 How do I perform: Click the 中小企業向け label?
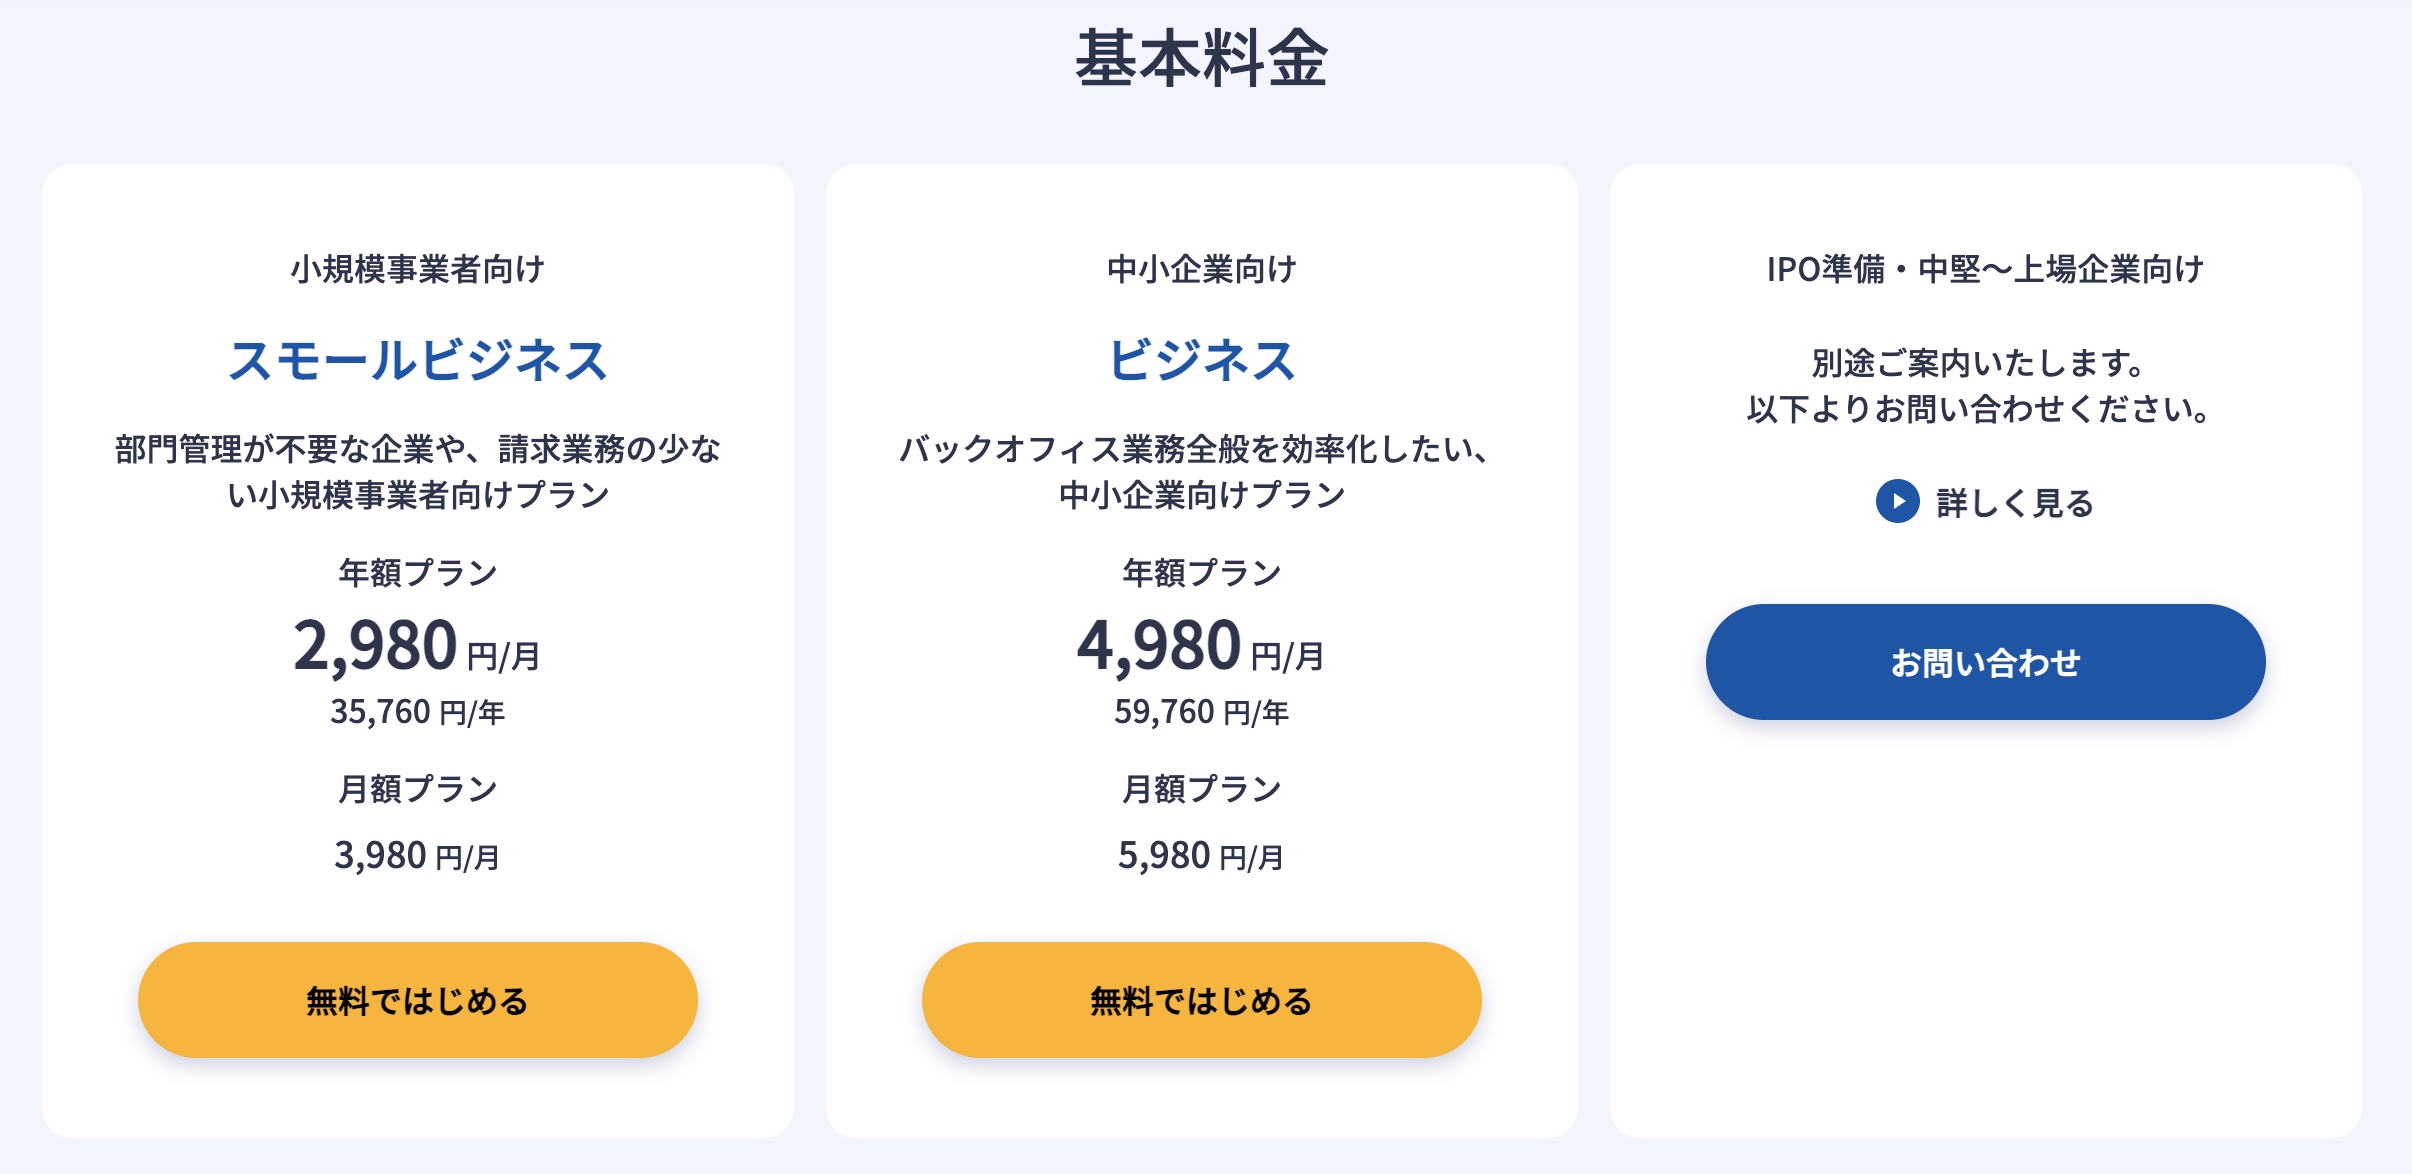coord(1201,269)
